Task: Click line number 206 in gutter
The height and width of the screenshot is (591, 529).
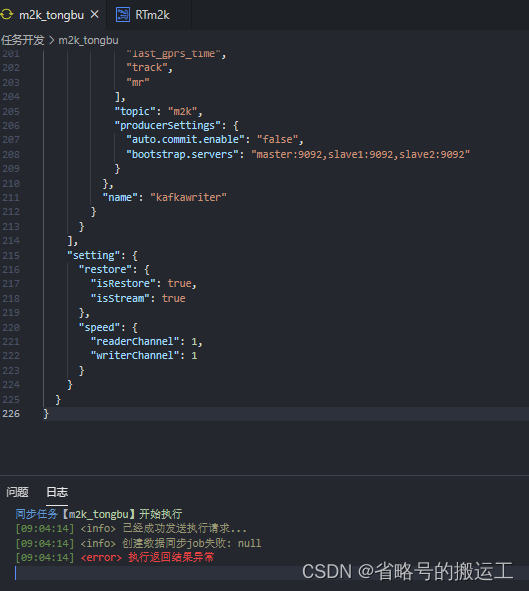Action: (11, 126)
